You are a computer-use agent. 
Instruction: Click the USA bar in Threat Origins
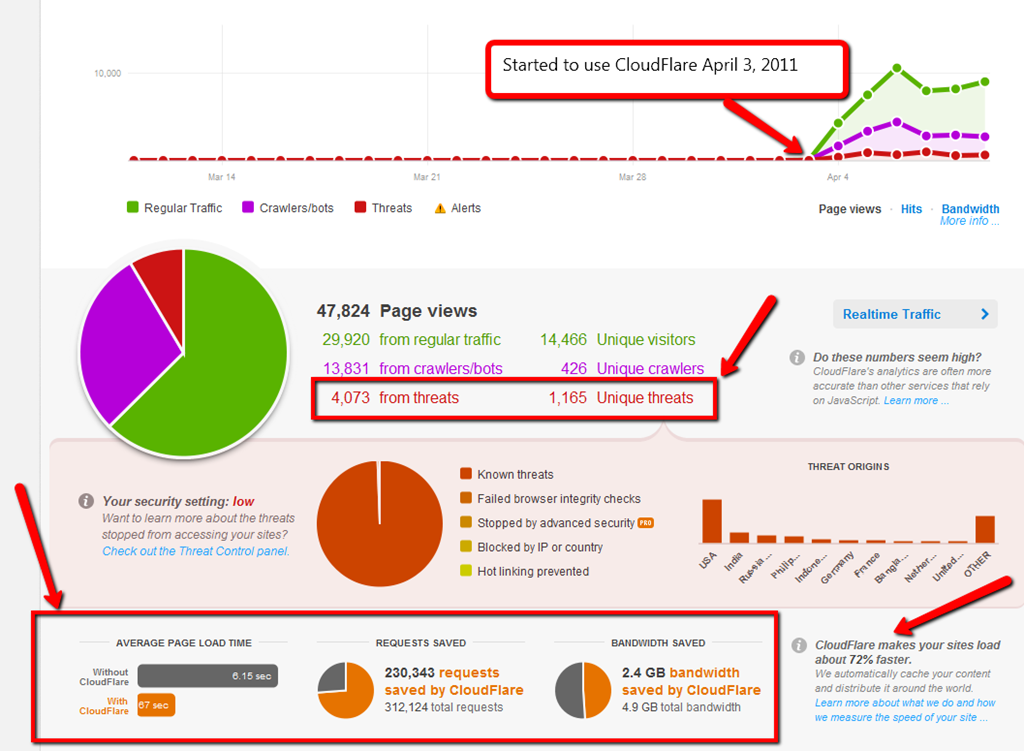tap(712, 521)
